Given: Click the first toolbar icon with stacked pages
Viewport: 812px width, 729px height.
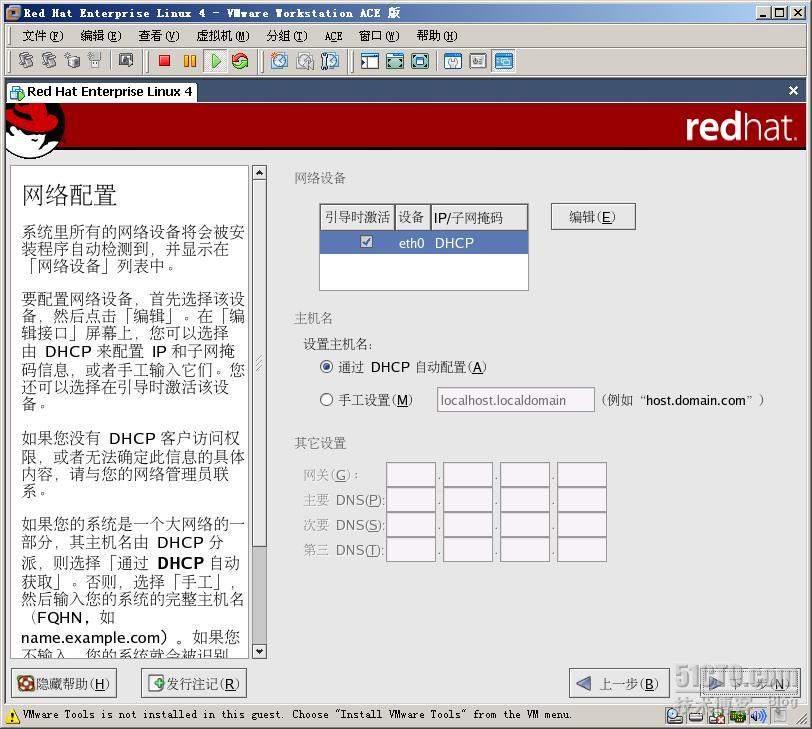Looking at the screenshot, I should click(x=26, y=61).
